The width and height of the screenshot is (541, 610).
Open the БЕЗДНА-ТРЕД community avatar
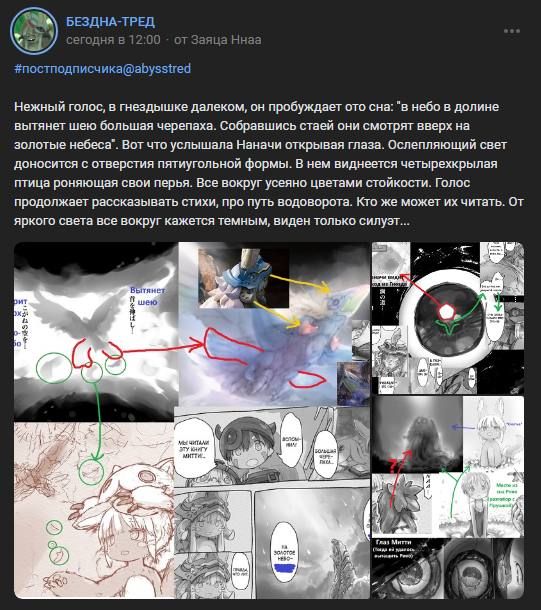point(34,31)
